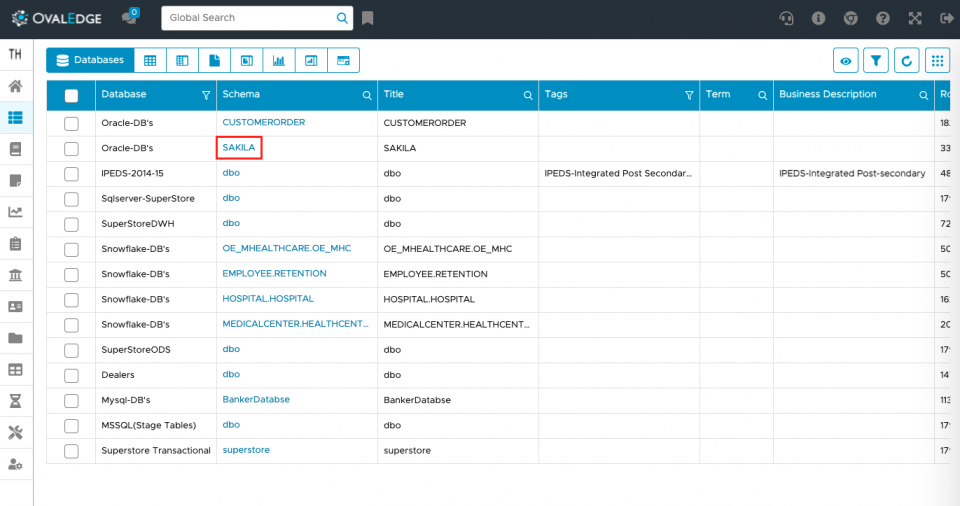Check the select-all header checkbox

tap(72, 96)
